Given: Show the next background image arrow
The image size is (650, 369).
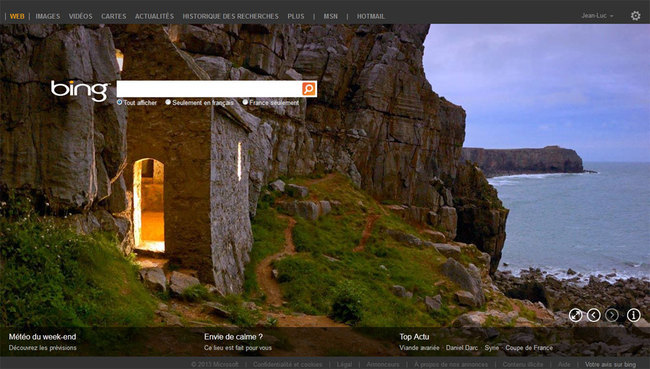Looking at the screenshot, I should (612, 315).
